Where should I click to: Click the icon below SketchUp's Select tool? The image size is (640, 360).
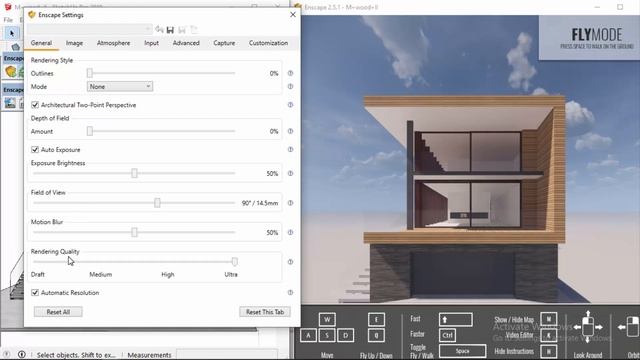pyautogui.click(x=16, y=47)
